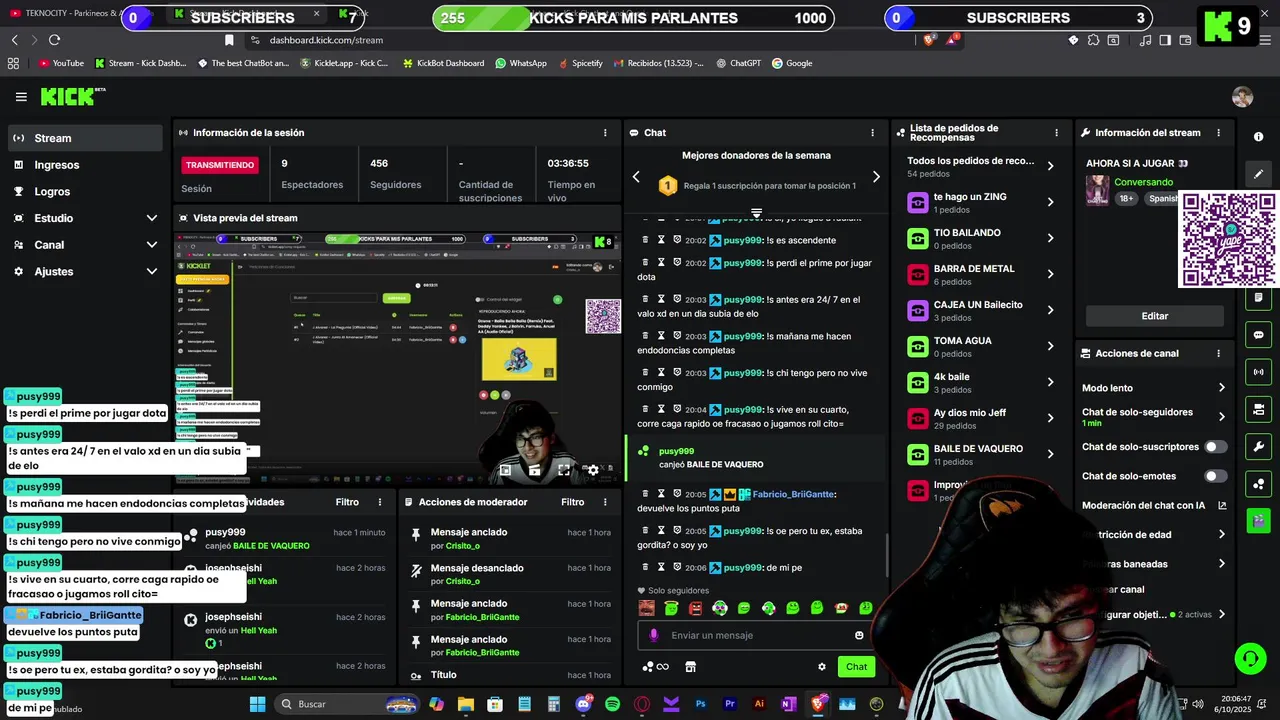Click the broadcast signal icon in right sidebar
Image resolution: width=1280 pixels, height=720 pixels.
(x=1258, y=372)
